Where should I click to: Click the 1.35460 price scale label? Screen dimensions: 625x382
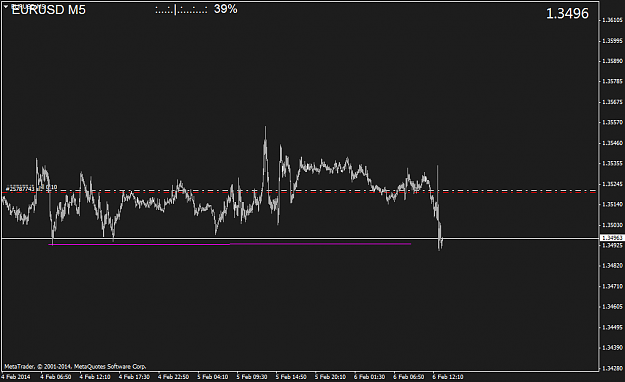[x=612, y=143]
